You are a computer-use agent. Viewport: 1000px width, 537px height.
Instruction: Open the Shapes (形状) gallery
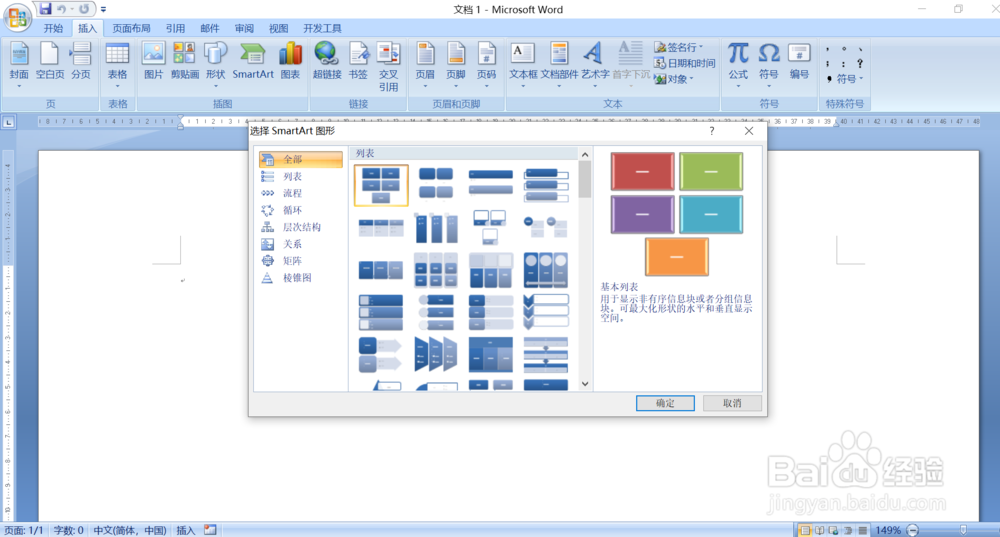pyautogui.click(x=216, y=62)
